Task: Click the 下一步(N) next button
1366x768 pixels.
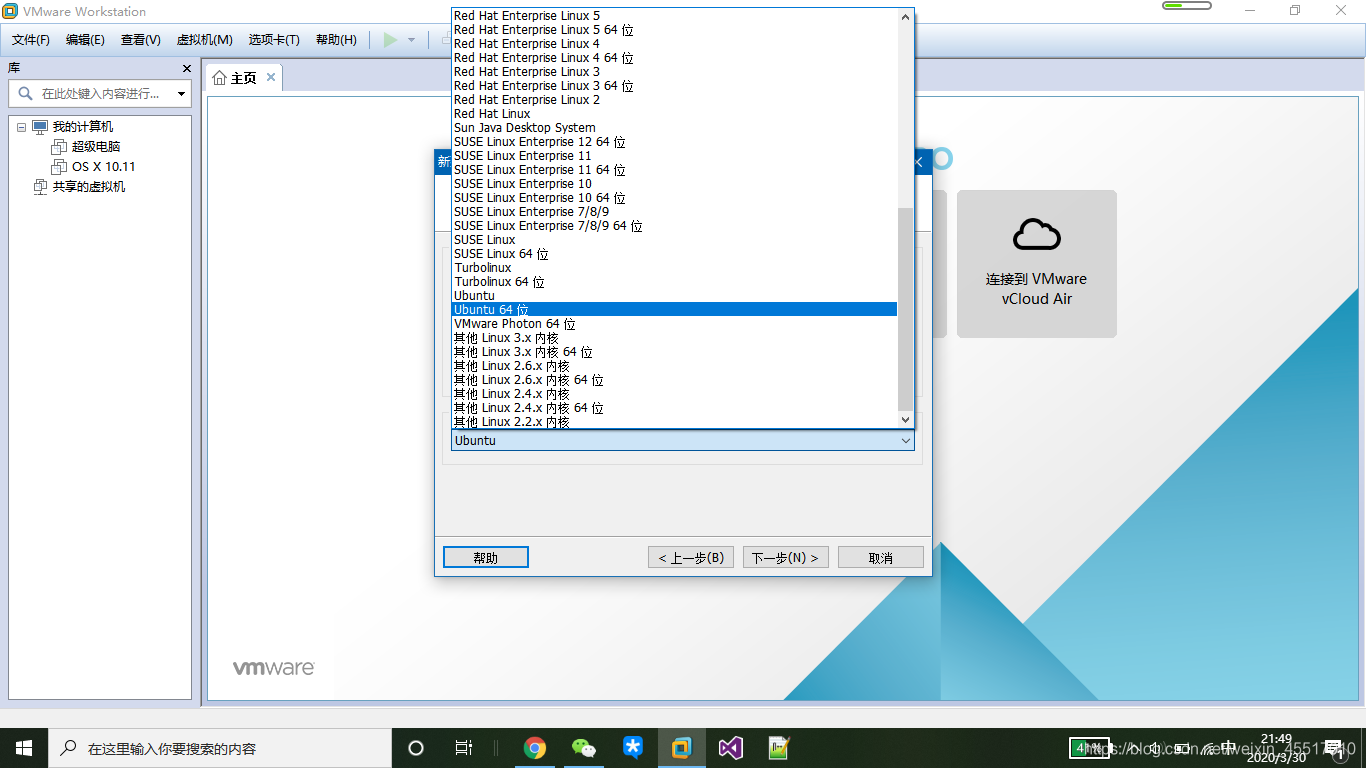Action: pyautogui.click(x=786, y=557)
